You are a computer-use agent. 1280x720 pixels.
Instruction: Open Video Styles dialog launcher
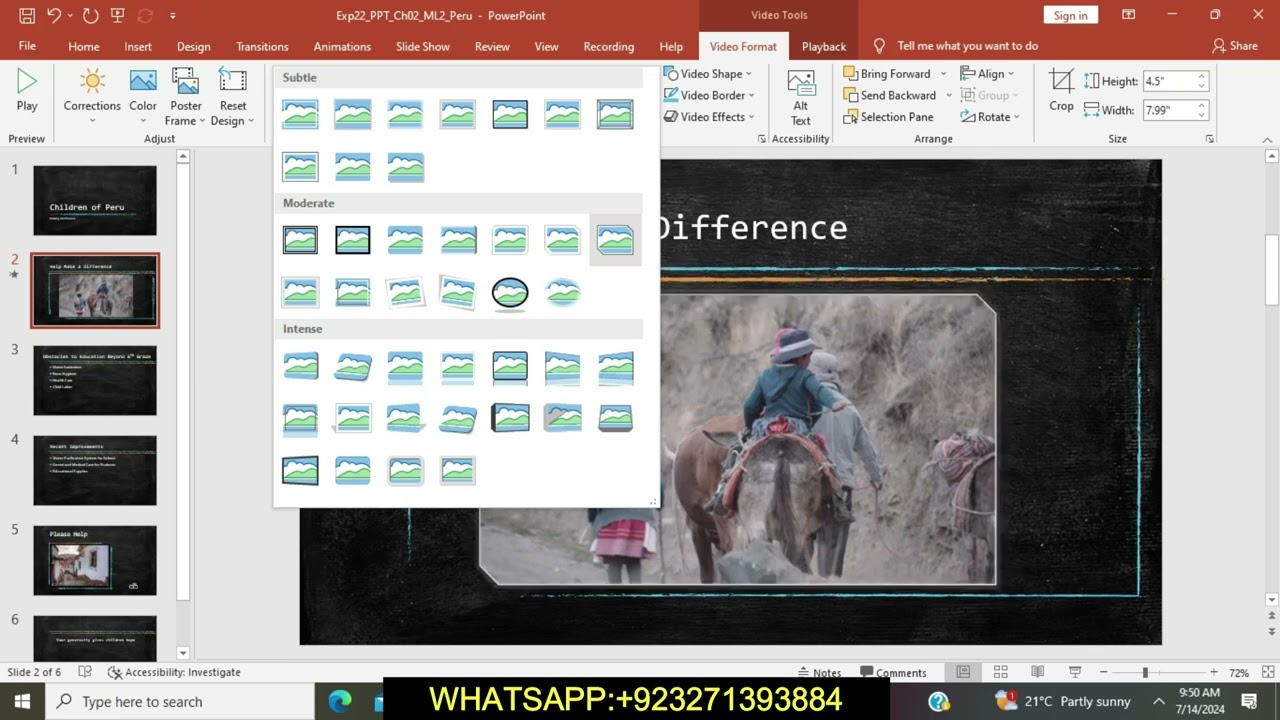click(x=762, y=139)
